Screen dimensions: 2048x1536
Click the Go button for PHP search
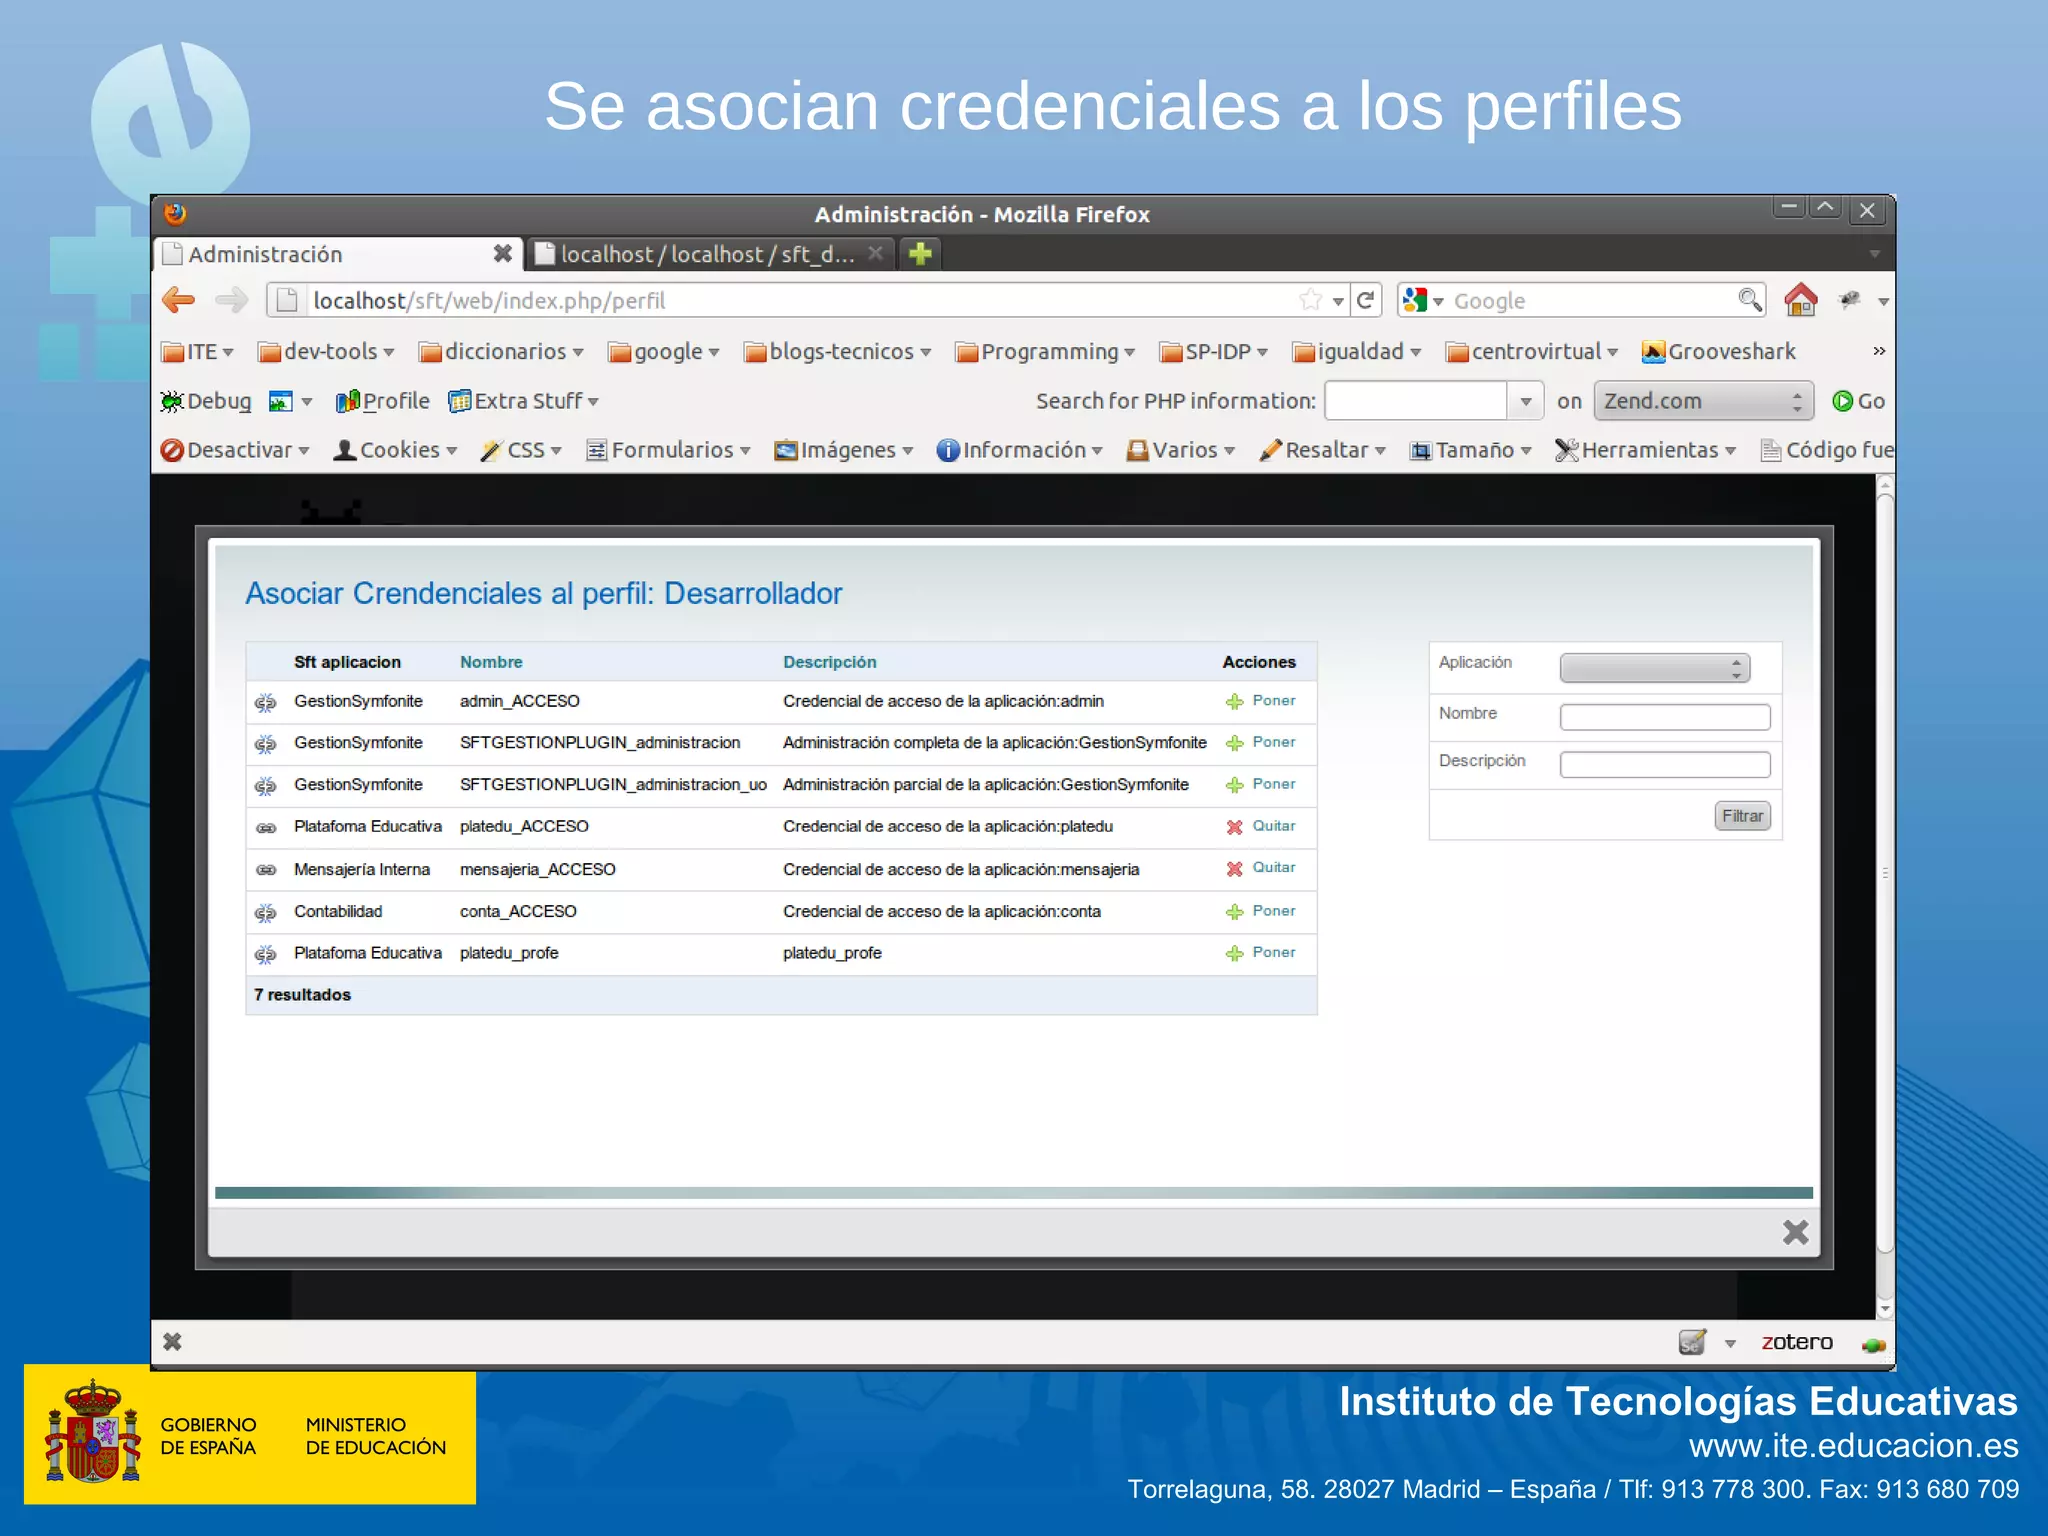click(1858, 401)
